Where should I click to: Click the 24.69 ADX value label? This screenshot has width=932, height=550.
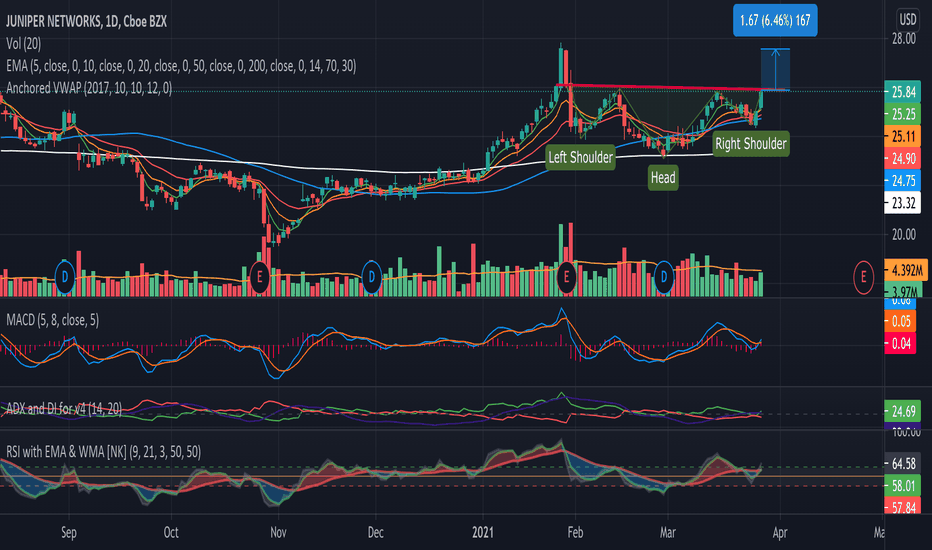[x=903, y=411]
